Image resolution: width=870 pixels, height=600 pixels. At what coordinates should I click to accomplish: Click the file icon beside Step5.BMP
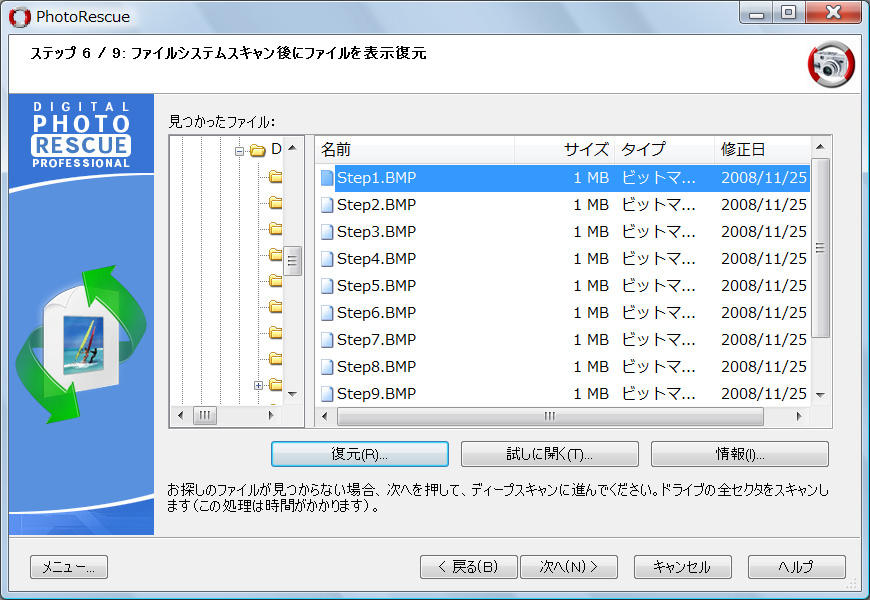327,286
